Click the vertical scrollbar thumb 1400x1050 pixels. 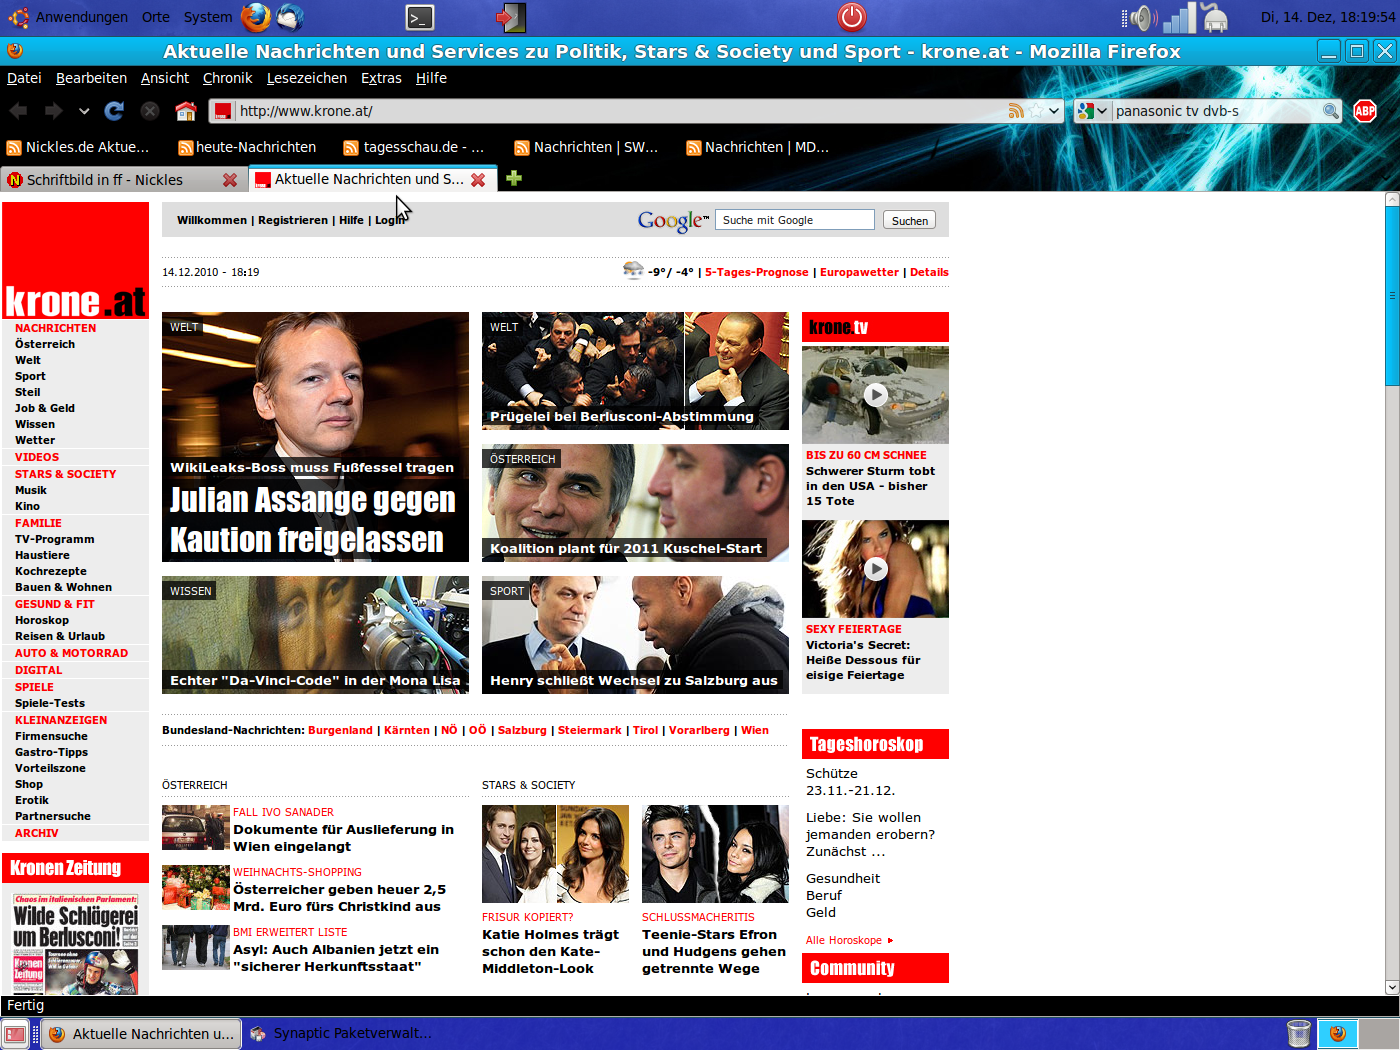pyautogui.click(x=1391, y=295)
